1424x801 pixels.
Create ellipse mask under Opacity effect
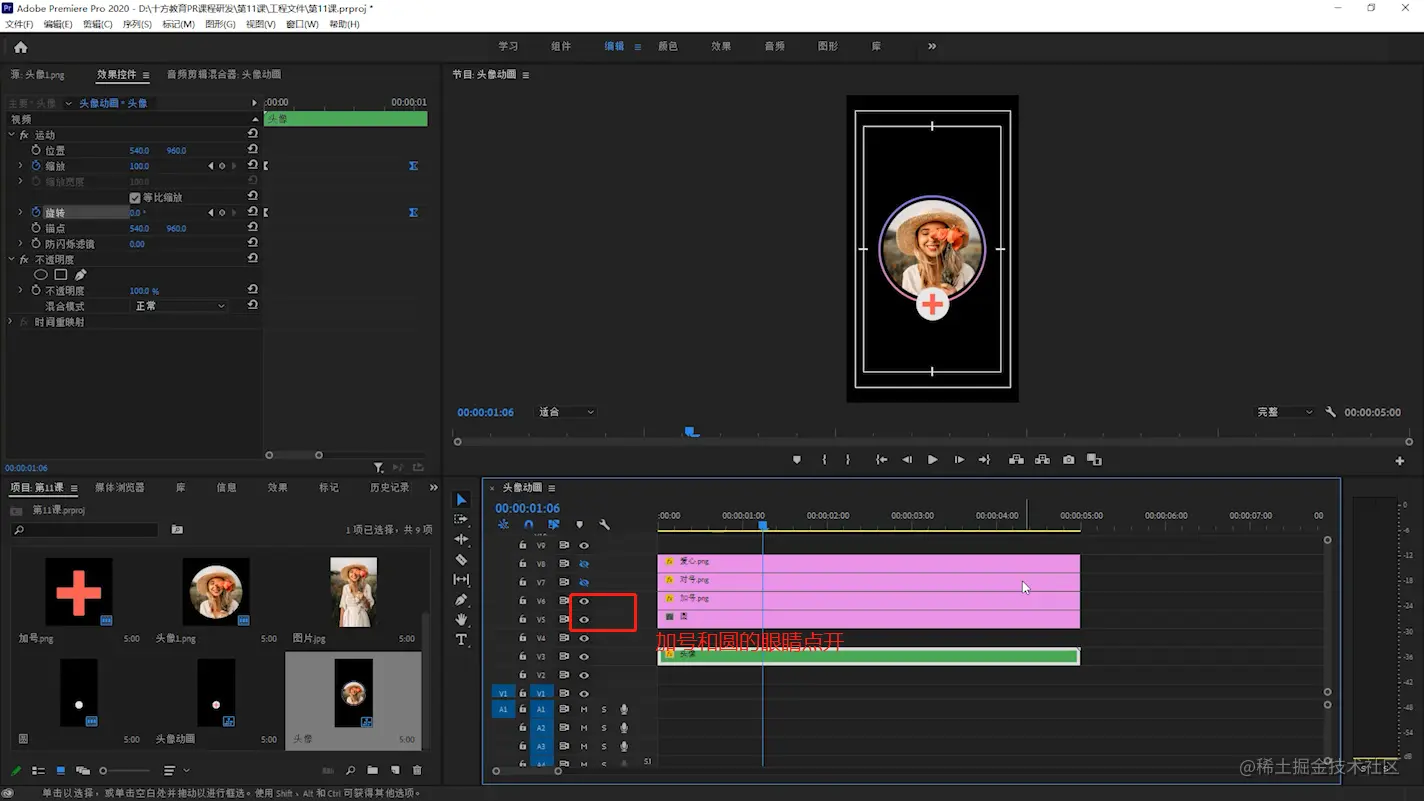[x=41, y=275]
